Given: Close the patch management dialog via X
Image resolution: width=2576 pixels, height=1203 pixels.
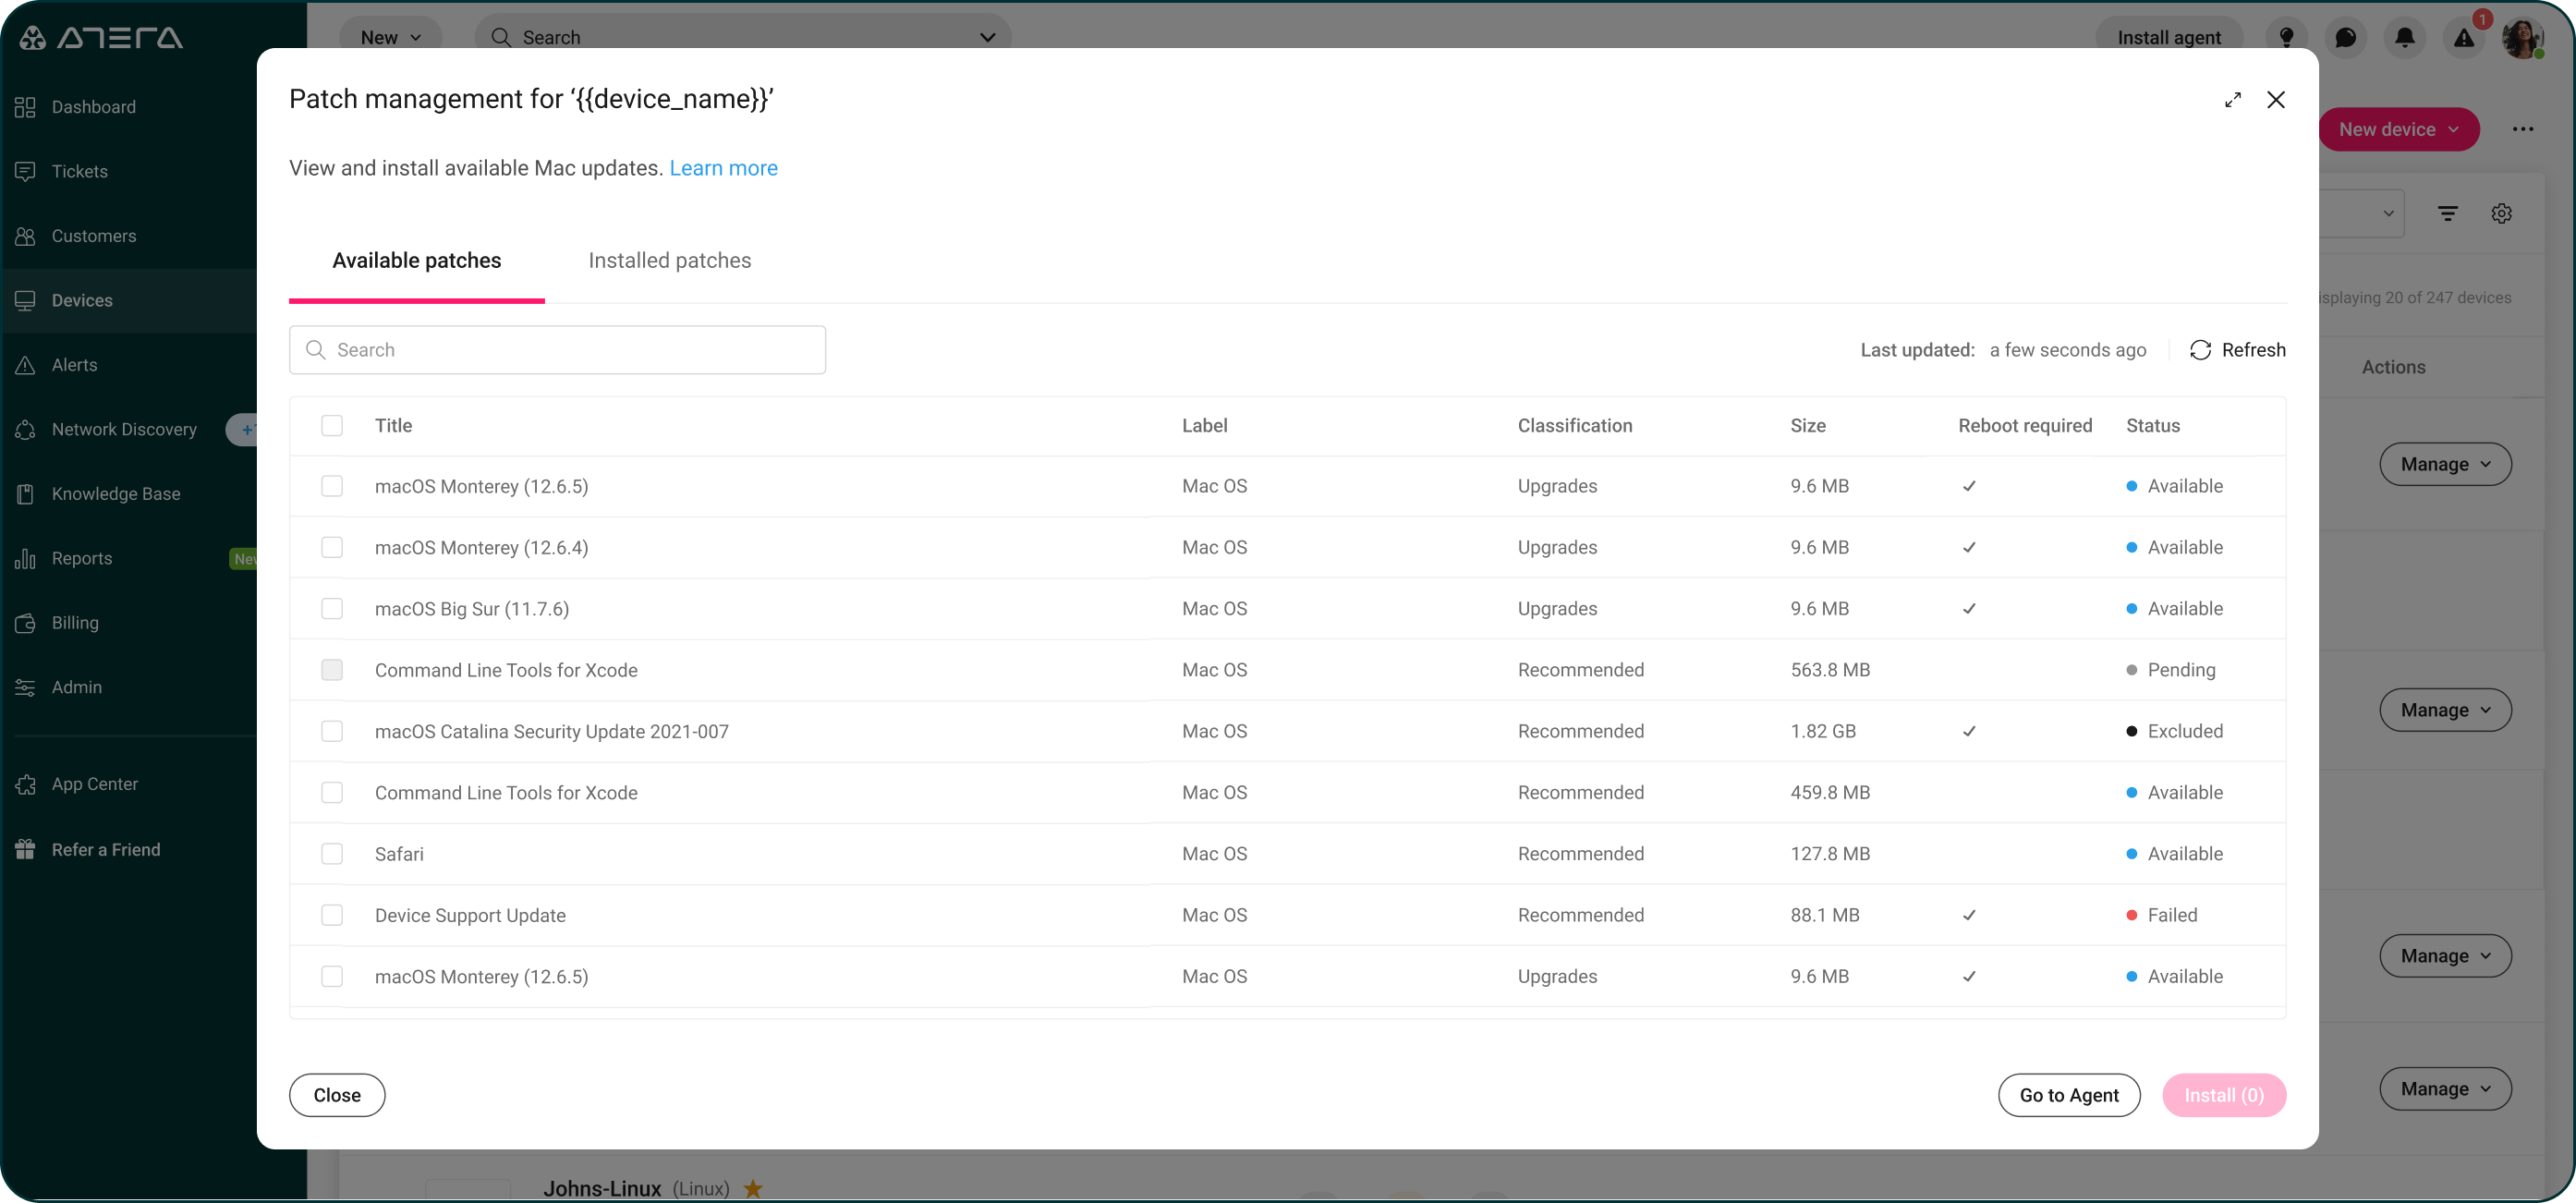Looking at the screenshot, I should tap(2276, 100).
